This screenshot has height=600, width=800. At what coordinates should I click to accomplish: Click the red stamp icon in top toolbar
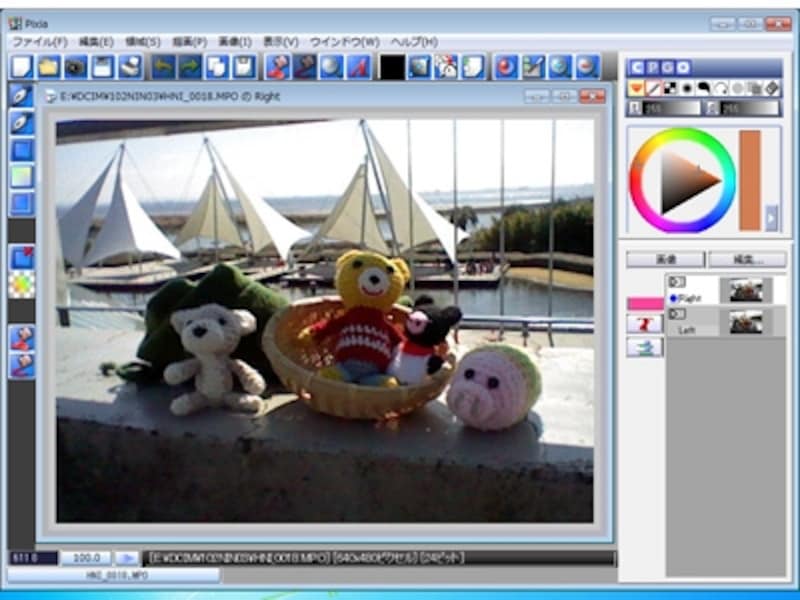(x=278, y=67)
